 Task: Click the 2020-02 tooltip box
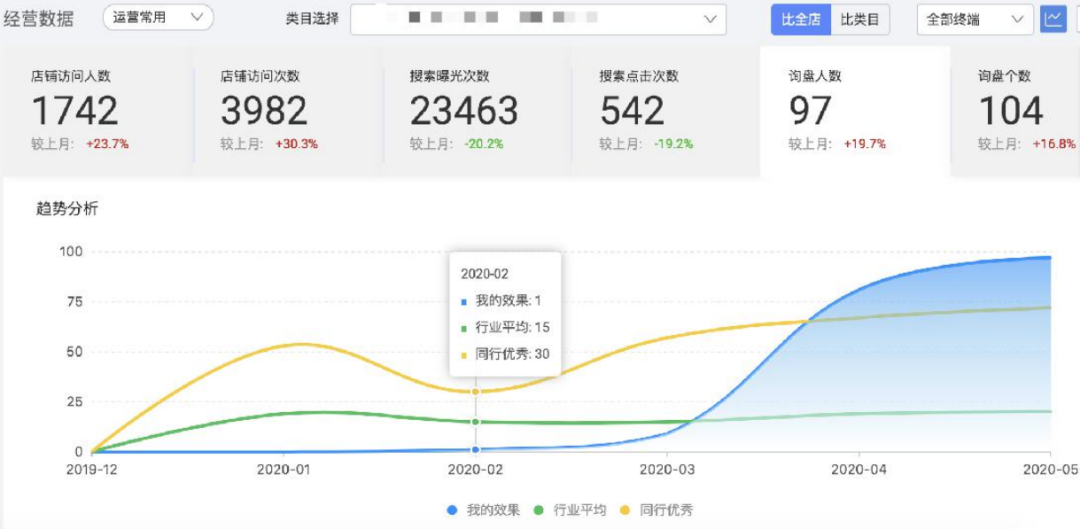coord(505,313)
